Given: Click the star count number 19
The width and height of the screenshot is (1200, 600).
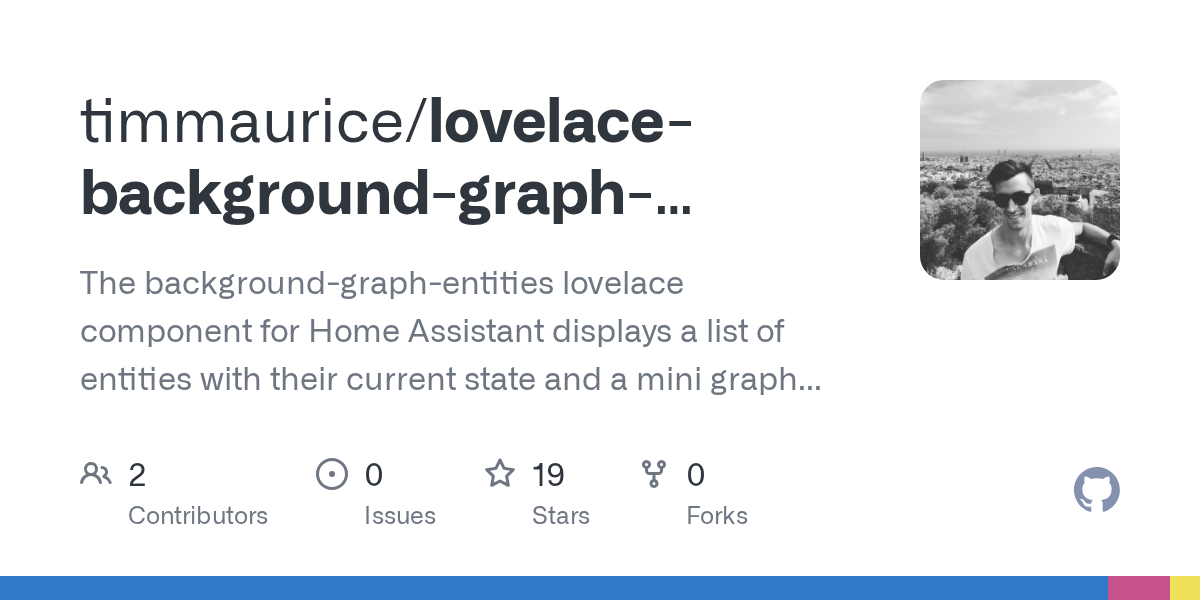Looking at the screenshot, I should coord(548,475).
